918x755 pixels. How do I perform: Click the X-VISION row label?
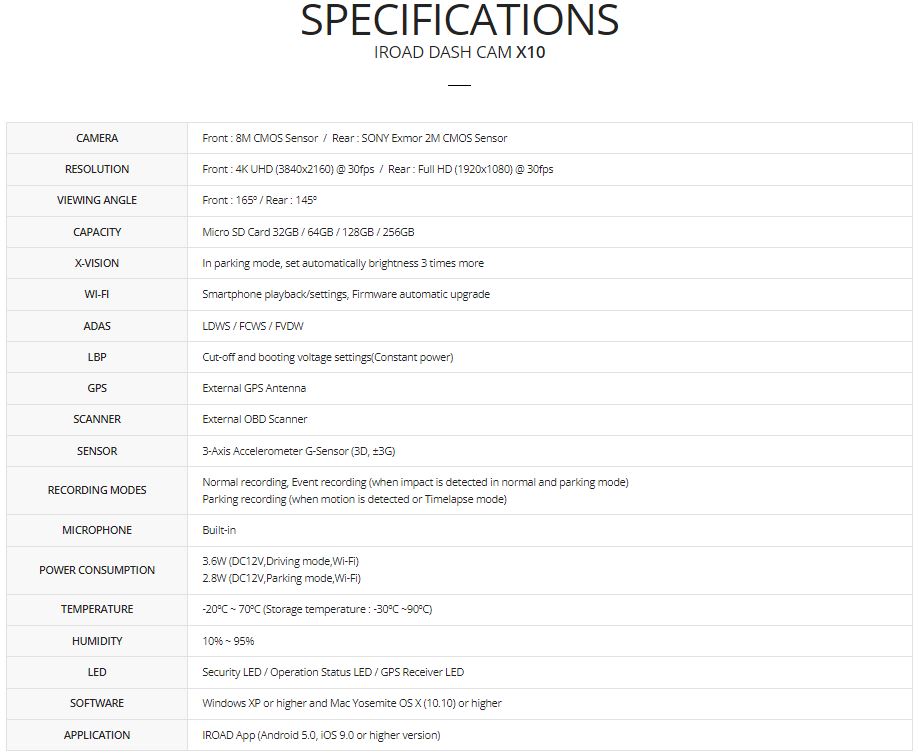tap(97, 263)
